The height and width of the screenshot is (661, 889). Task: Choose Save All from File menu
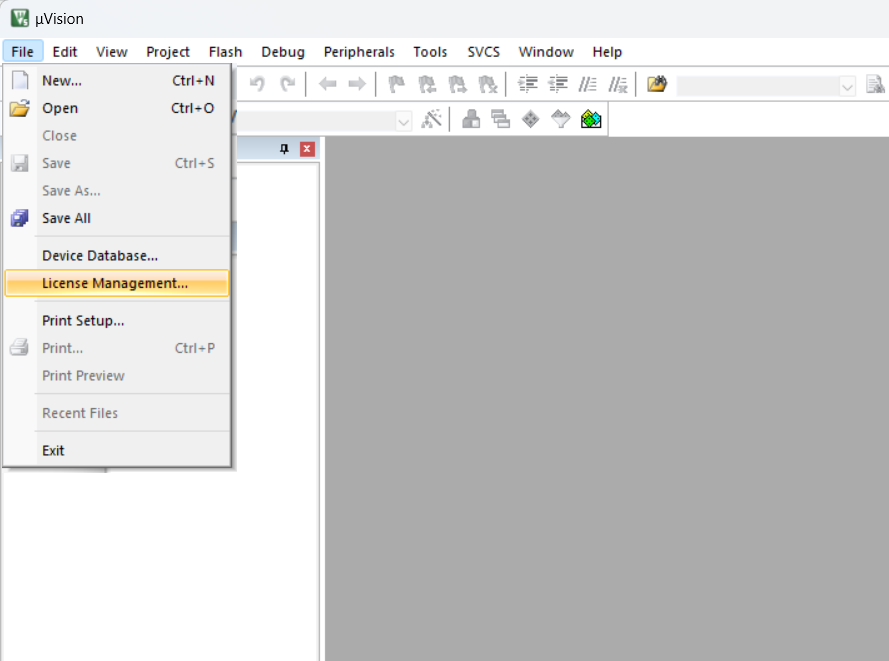point(117,218)
